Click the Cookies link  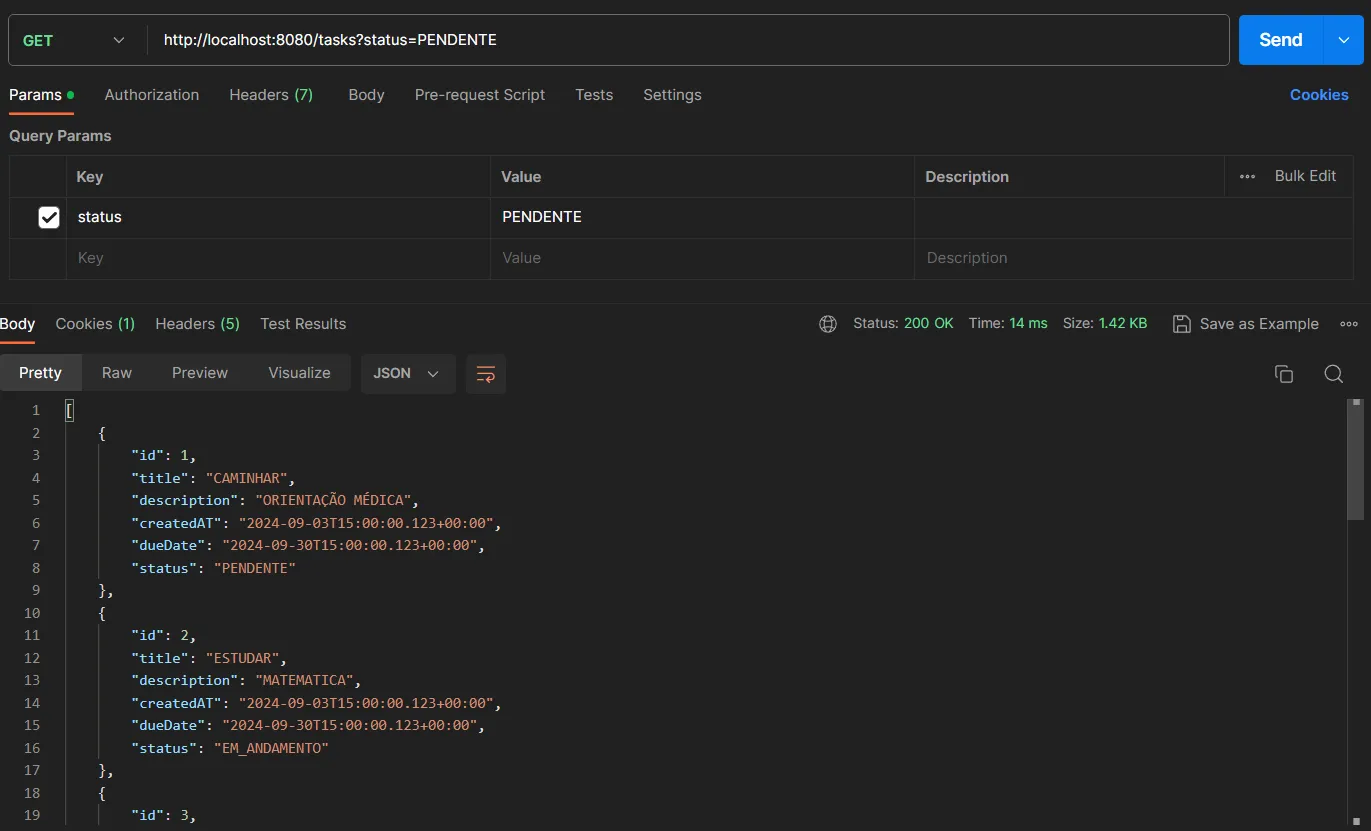click(1319, 95)
